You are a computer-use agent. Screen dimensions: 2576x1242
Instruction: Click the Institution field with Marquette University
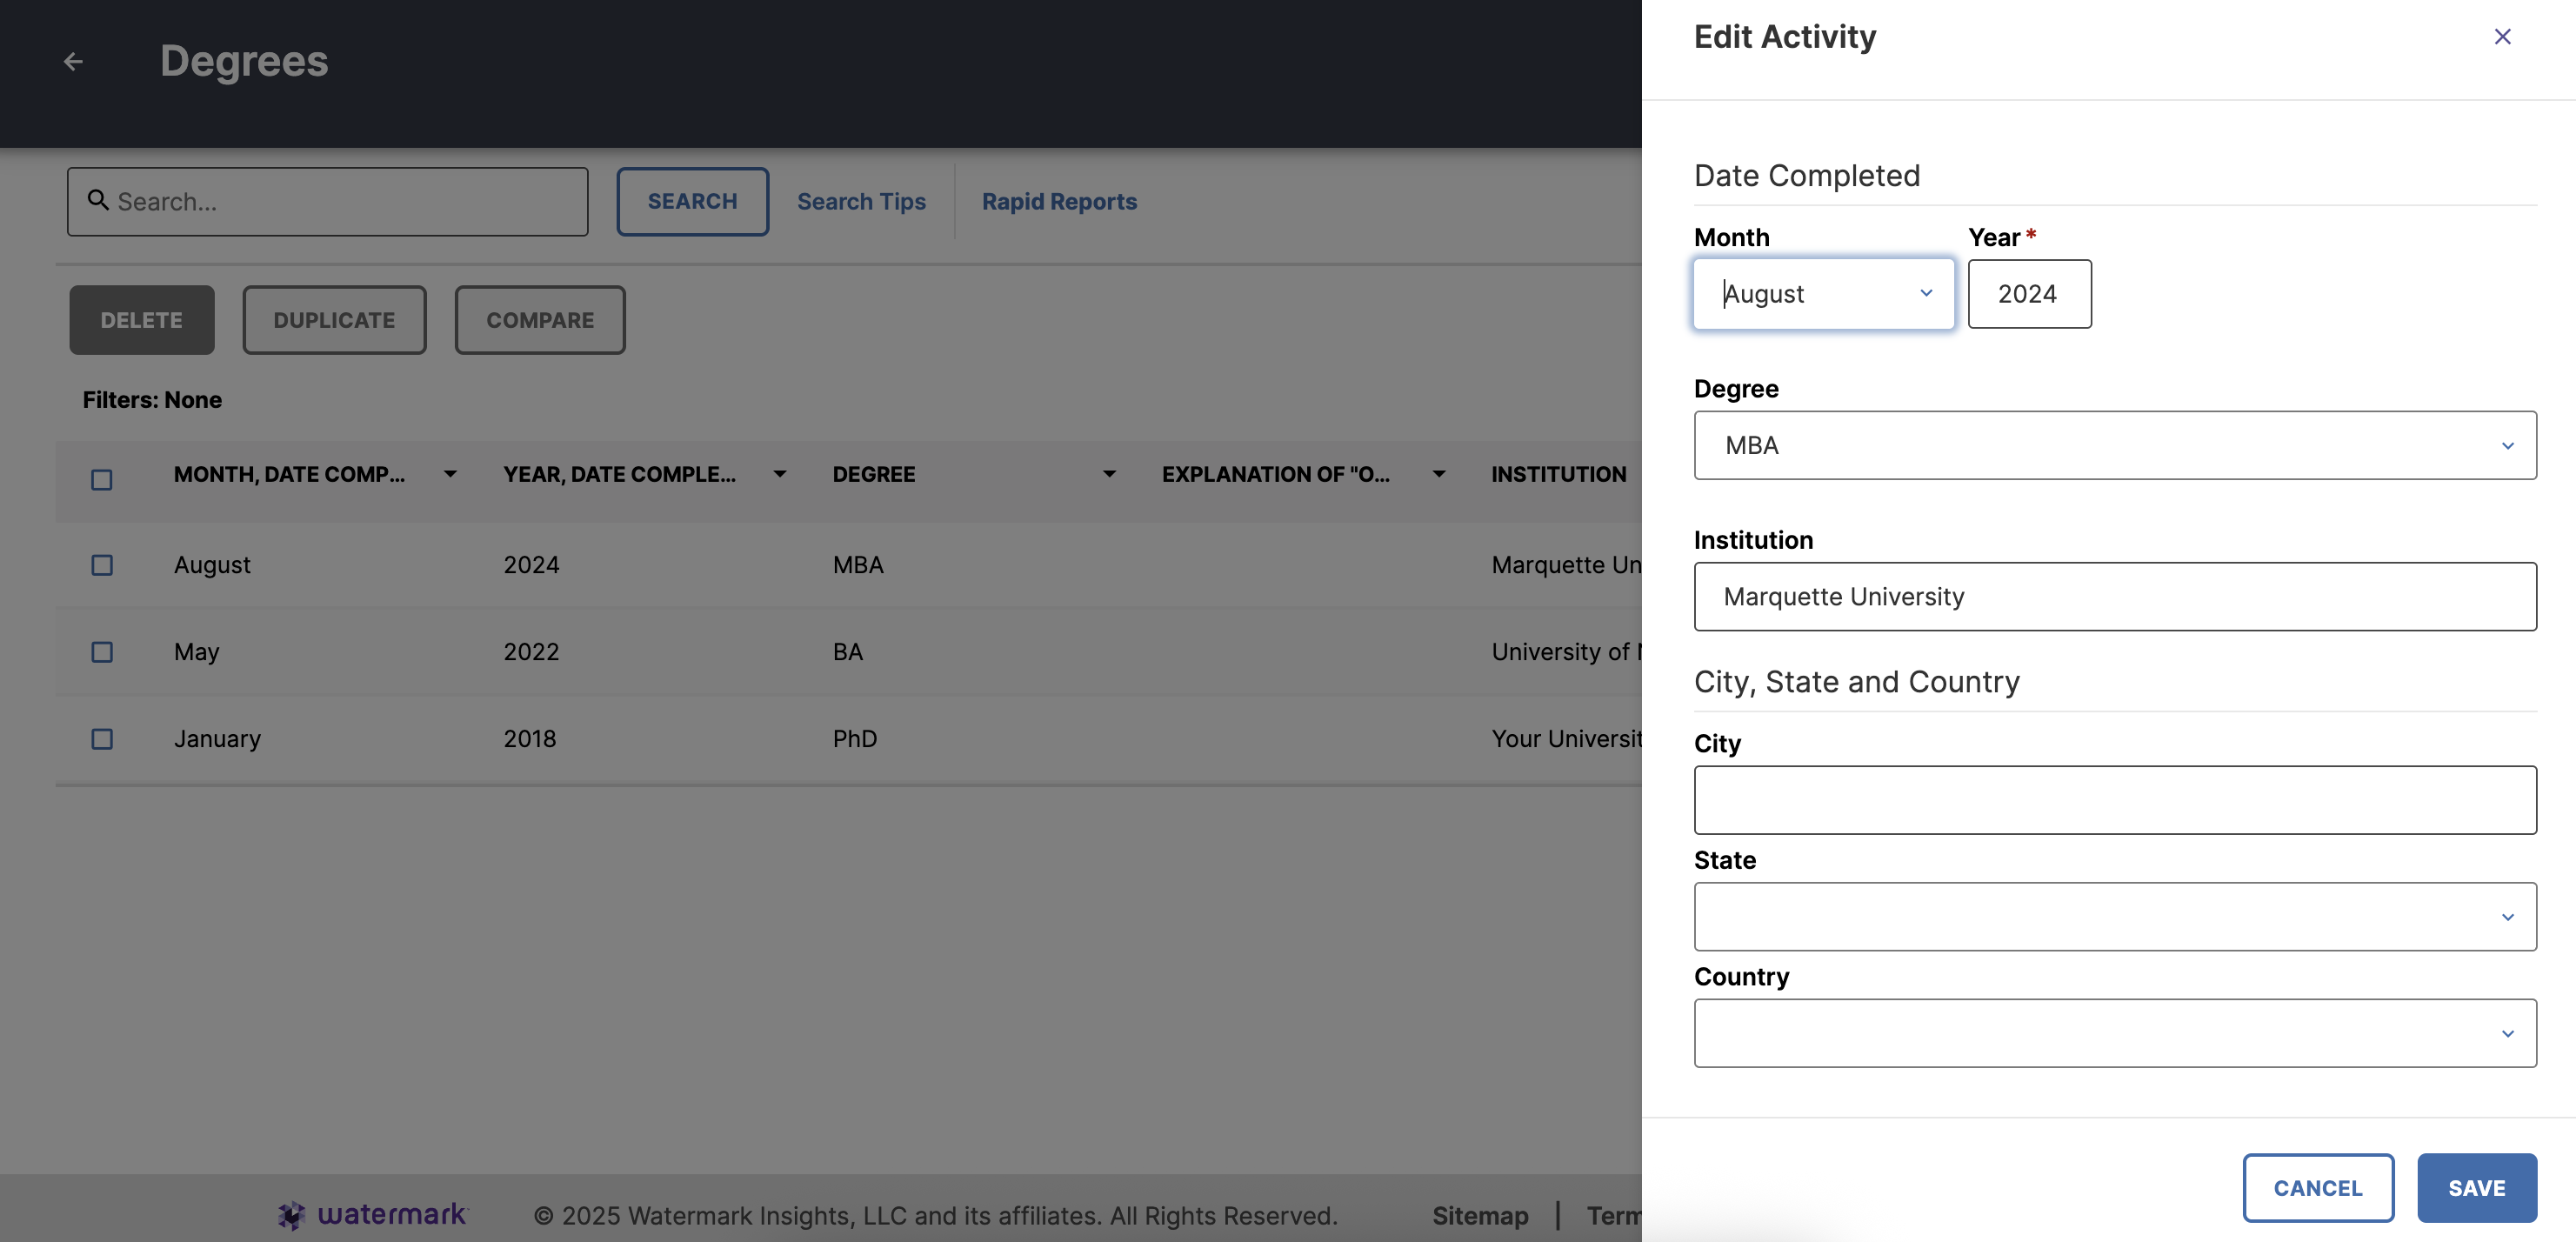tap(2115, 596)
